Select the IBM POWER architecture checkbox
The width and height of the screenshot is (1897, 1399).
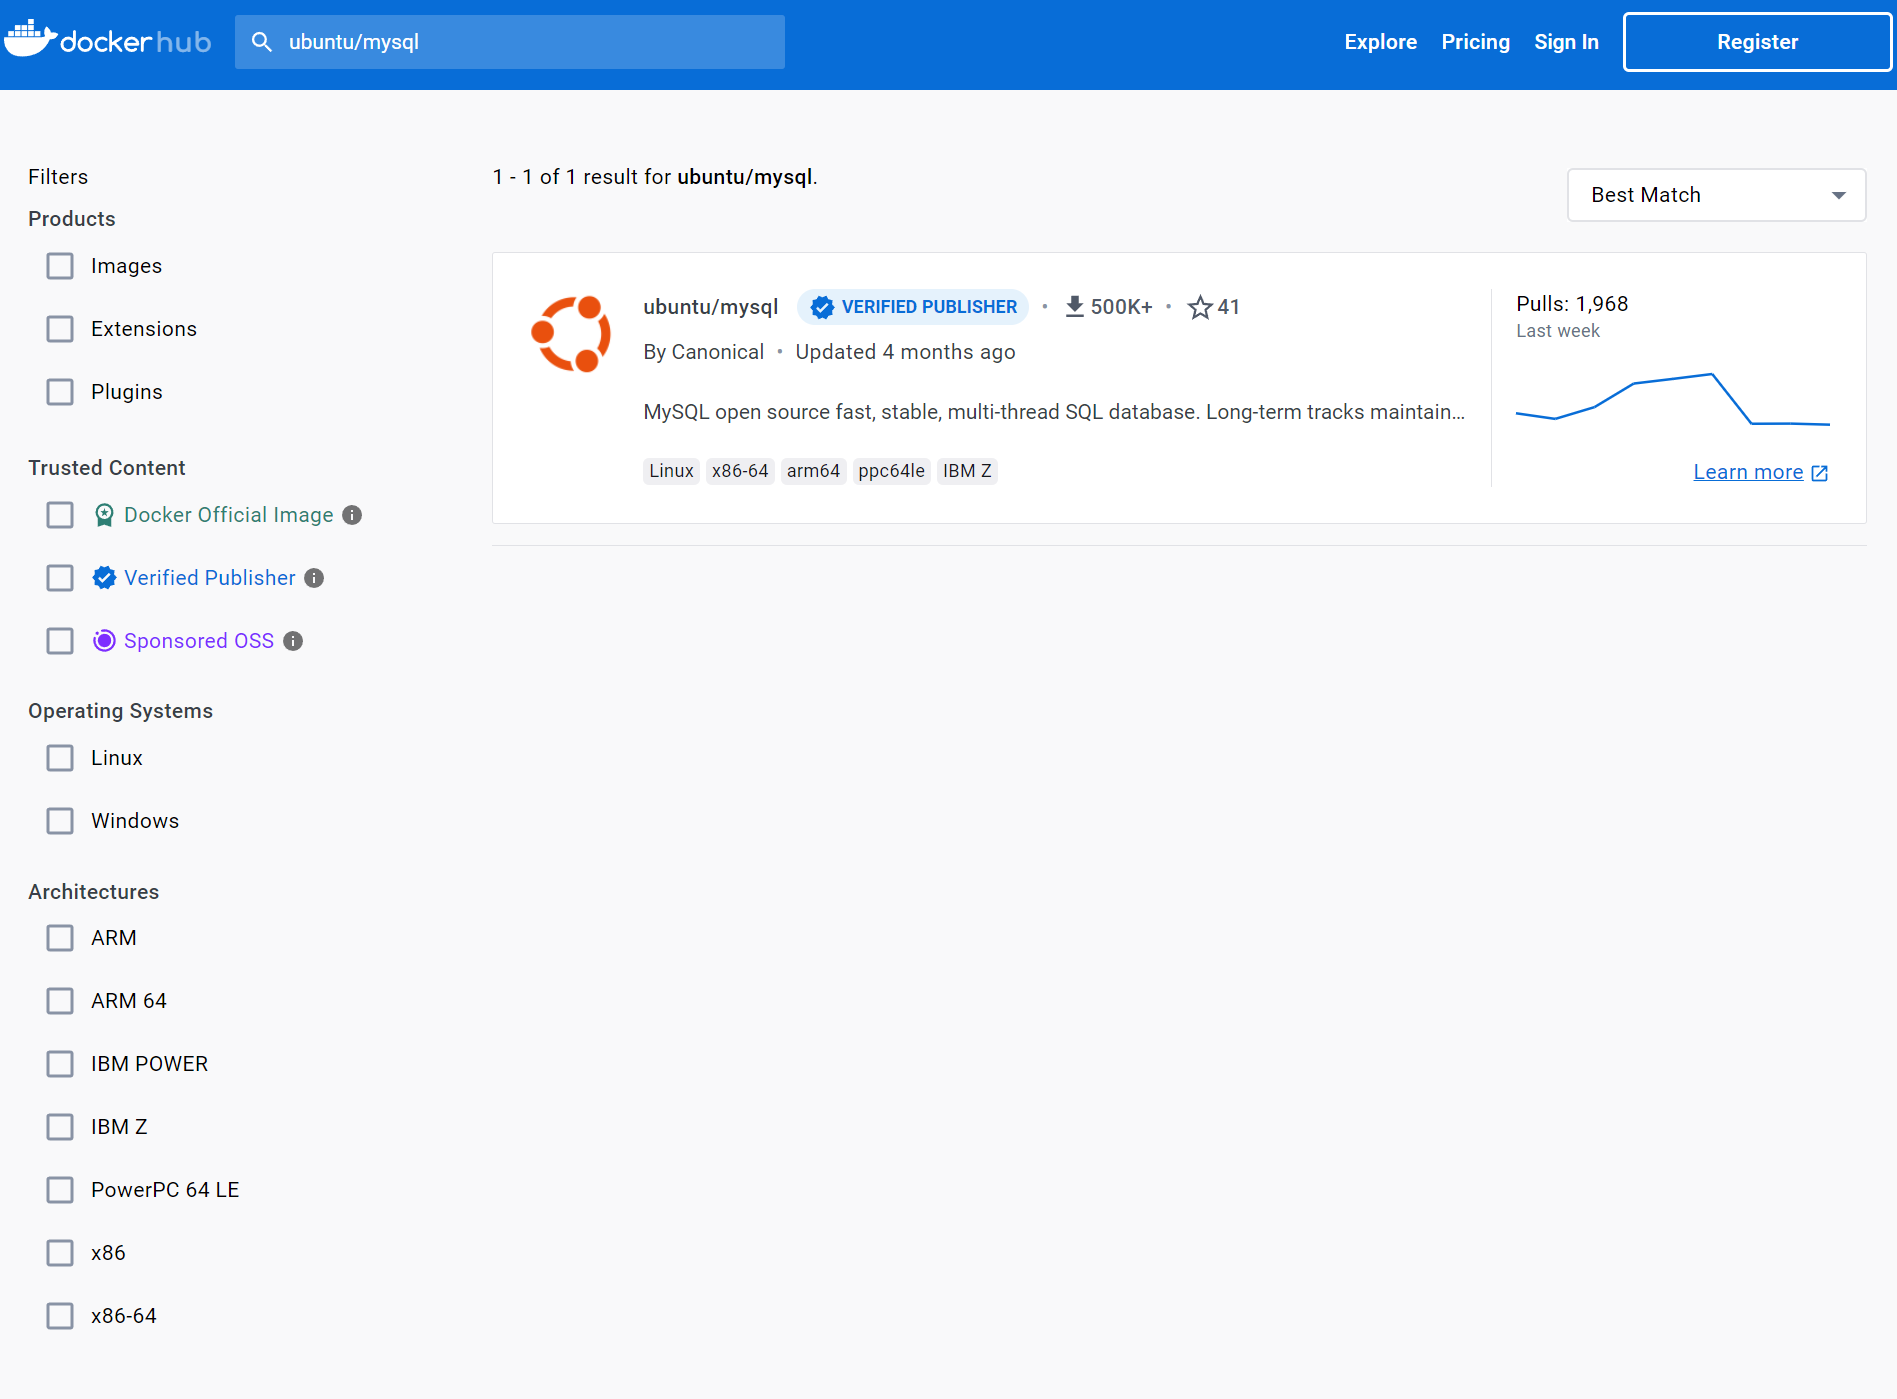pyautogui.click(x=60, y=1064)
